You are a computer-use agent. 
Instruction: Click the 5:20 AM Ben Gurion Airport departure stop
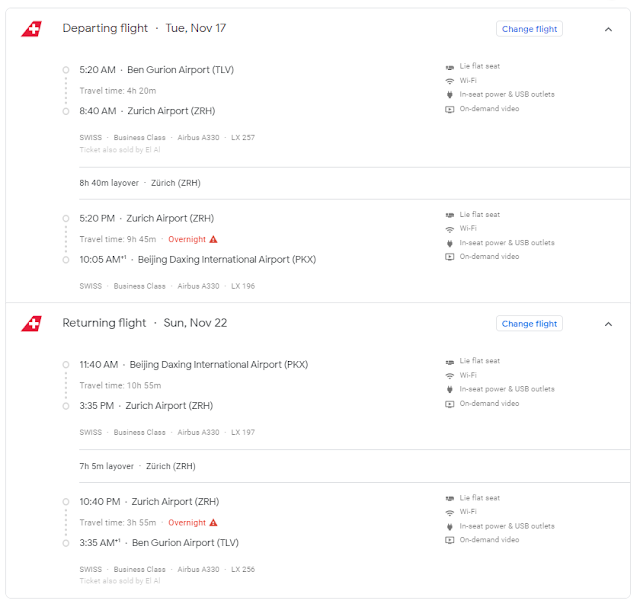tap(156, 70)
